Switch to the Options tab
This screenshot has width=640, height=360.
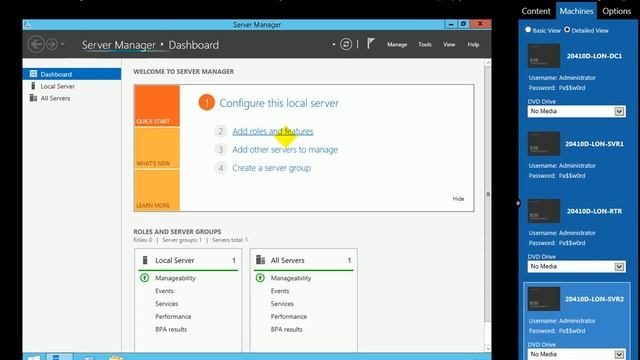616,11
